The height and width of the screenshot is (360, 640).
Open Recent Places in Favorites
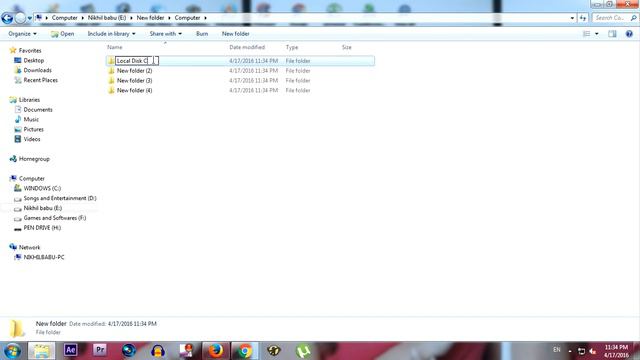pos(40,80)
